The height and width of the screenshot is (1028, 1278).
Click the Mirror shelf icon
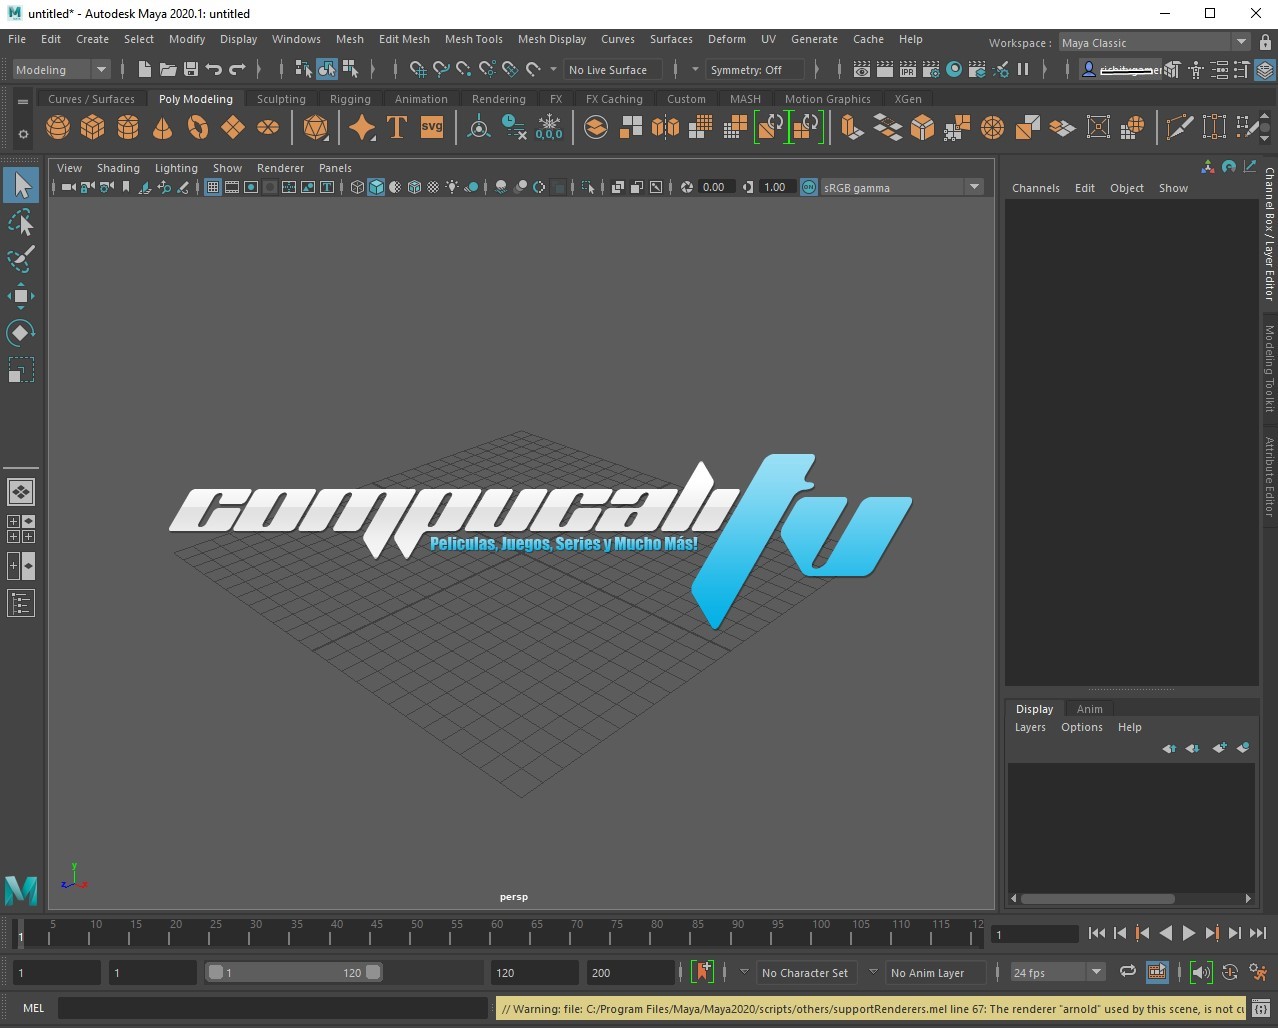pos(665,127)
